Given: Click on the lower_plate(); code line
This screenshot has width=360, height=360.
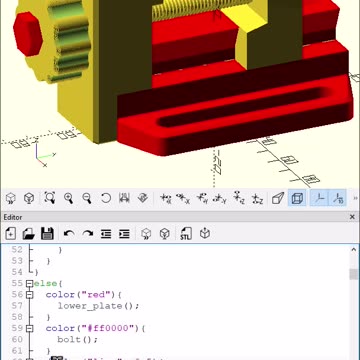Looking at the screenshot, I should coord(98,306).
